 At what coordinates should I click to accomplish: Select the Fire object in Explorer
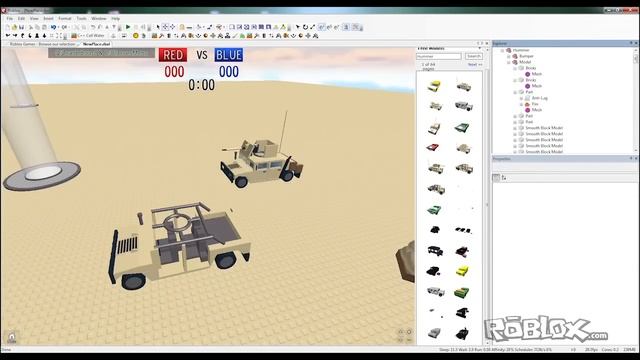click(x=535, y=104)
